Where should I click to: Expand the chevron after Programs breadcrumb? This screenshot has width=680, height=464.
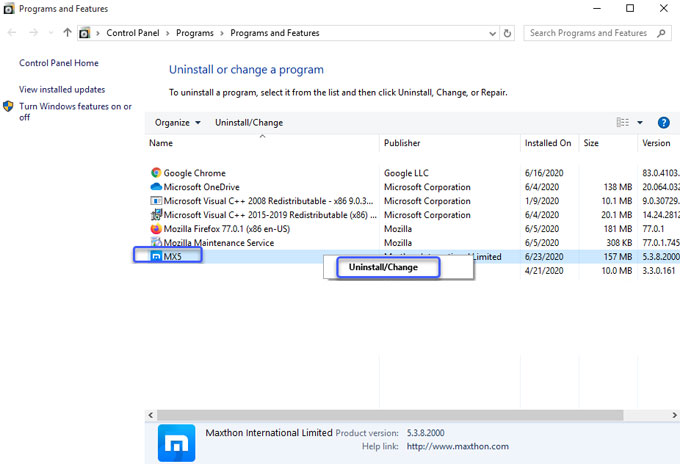(x=222, y=33)
